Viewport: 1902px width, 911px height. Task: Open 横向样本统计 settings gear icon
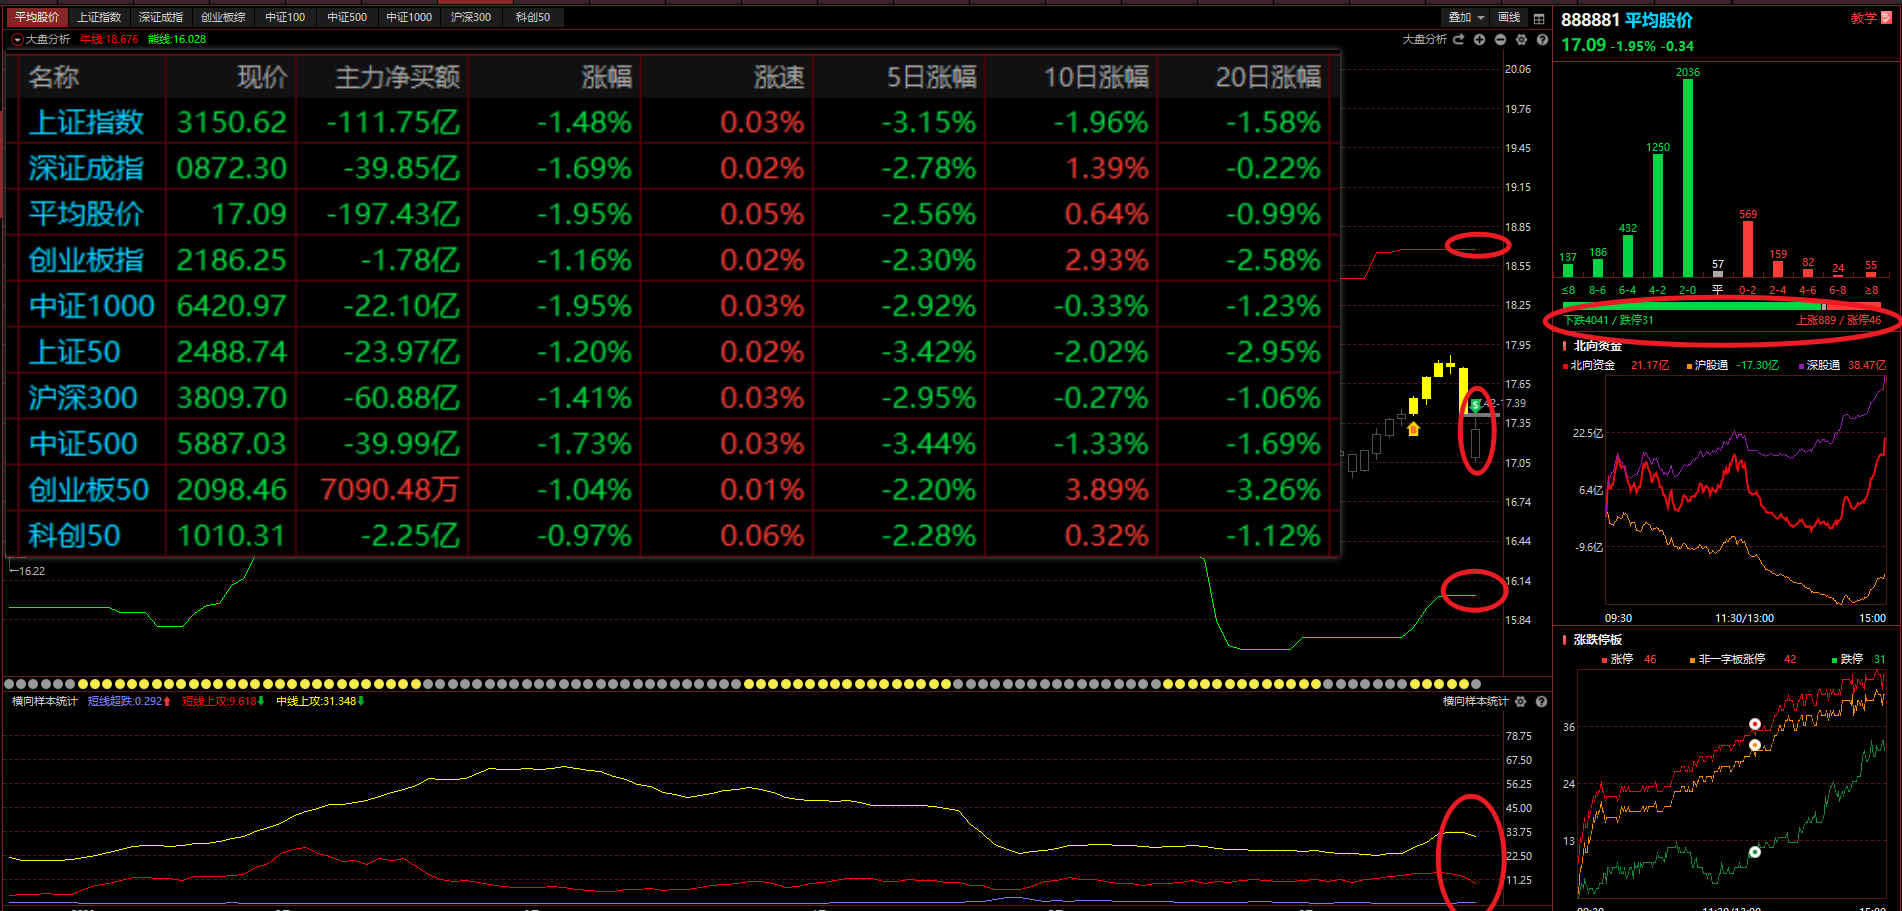pyautogui.click(x=1521, y=701)
